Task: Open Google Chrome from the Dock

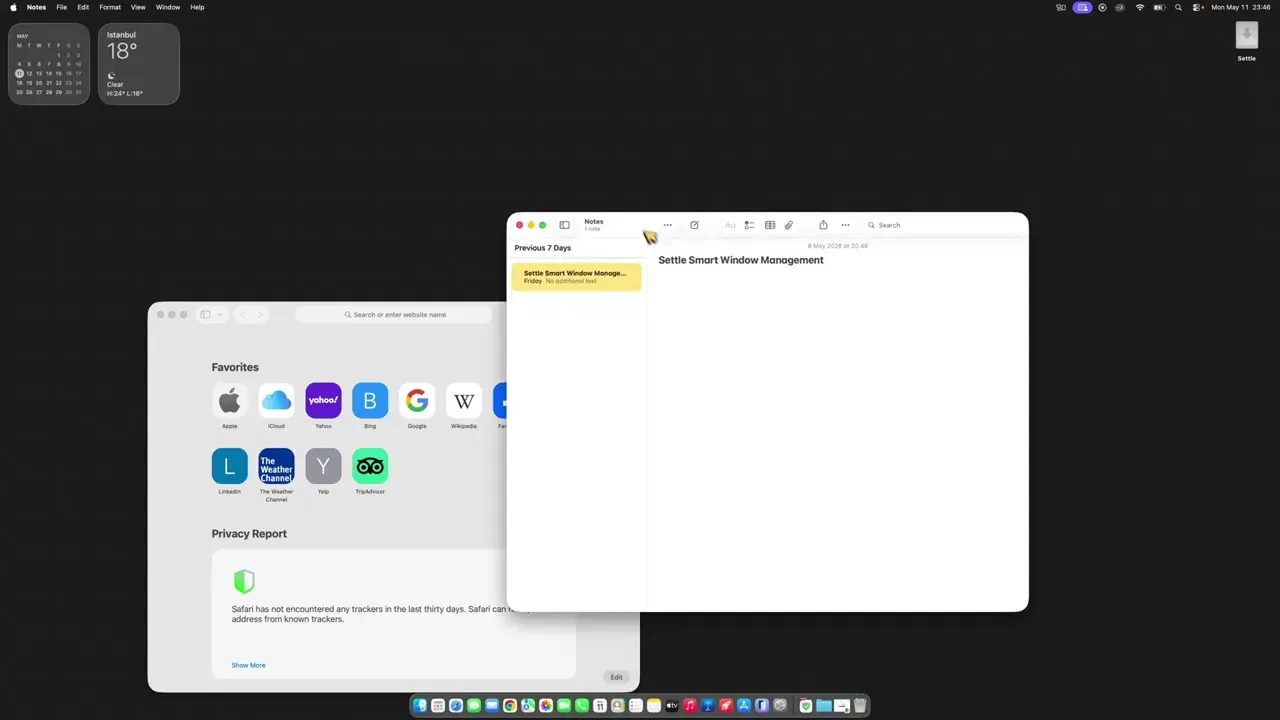Action: (x=510, y=705)
